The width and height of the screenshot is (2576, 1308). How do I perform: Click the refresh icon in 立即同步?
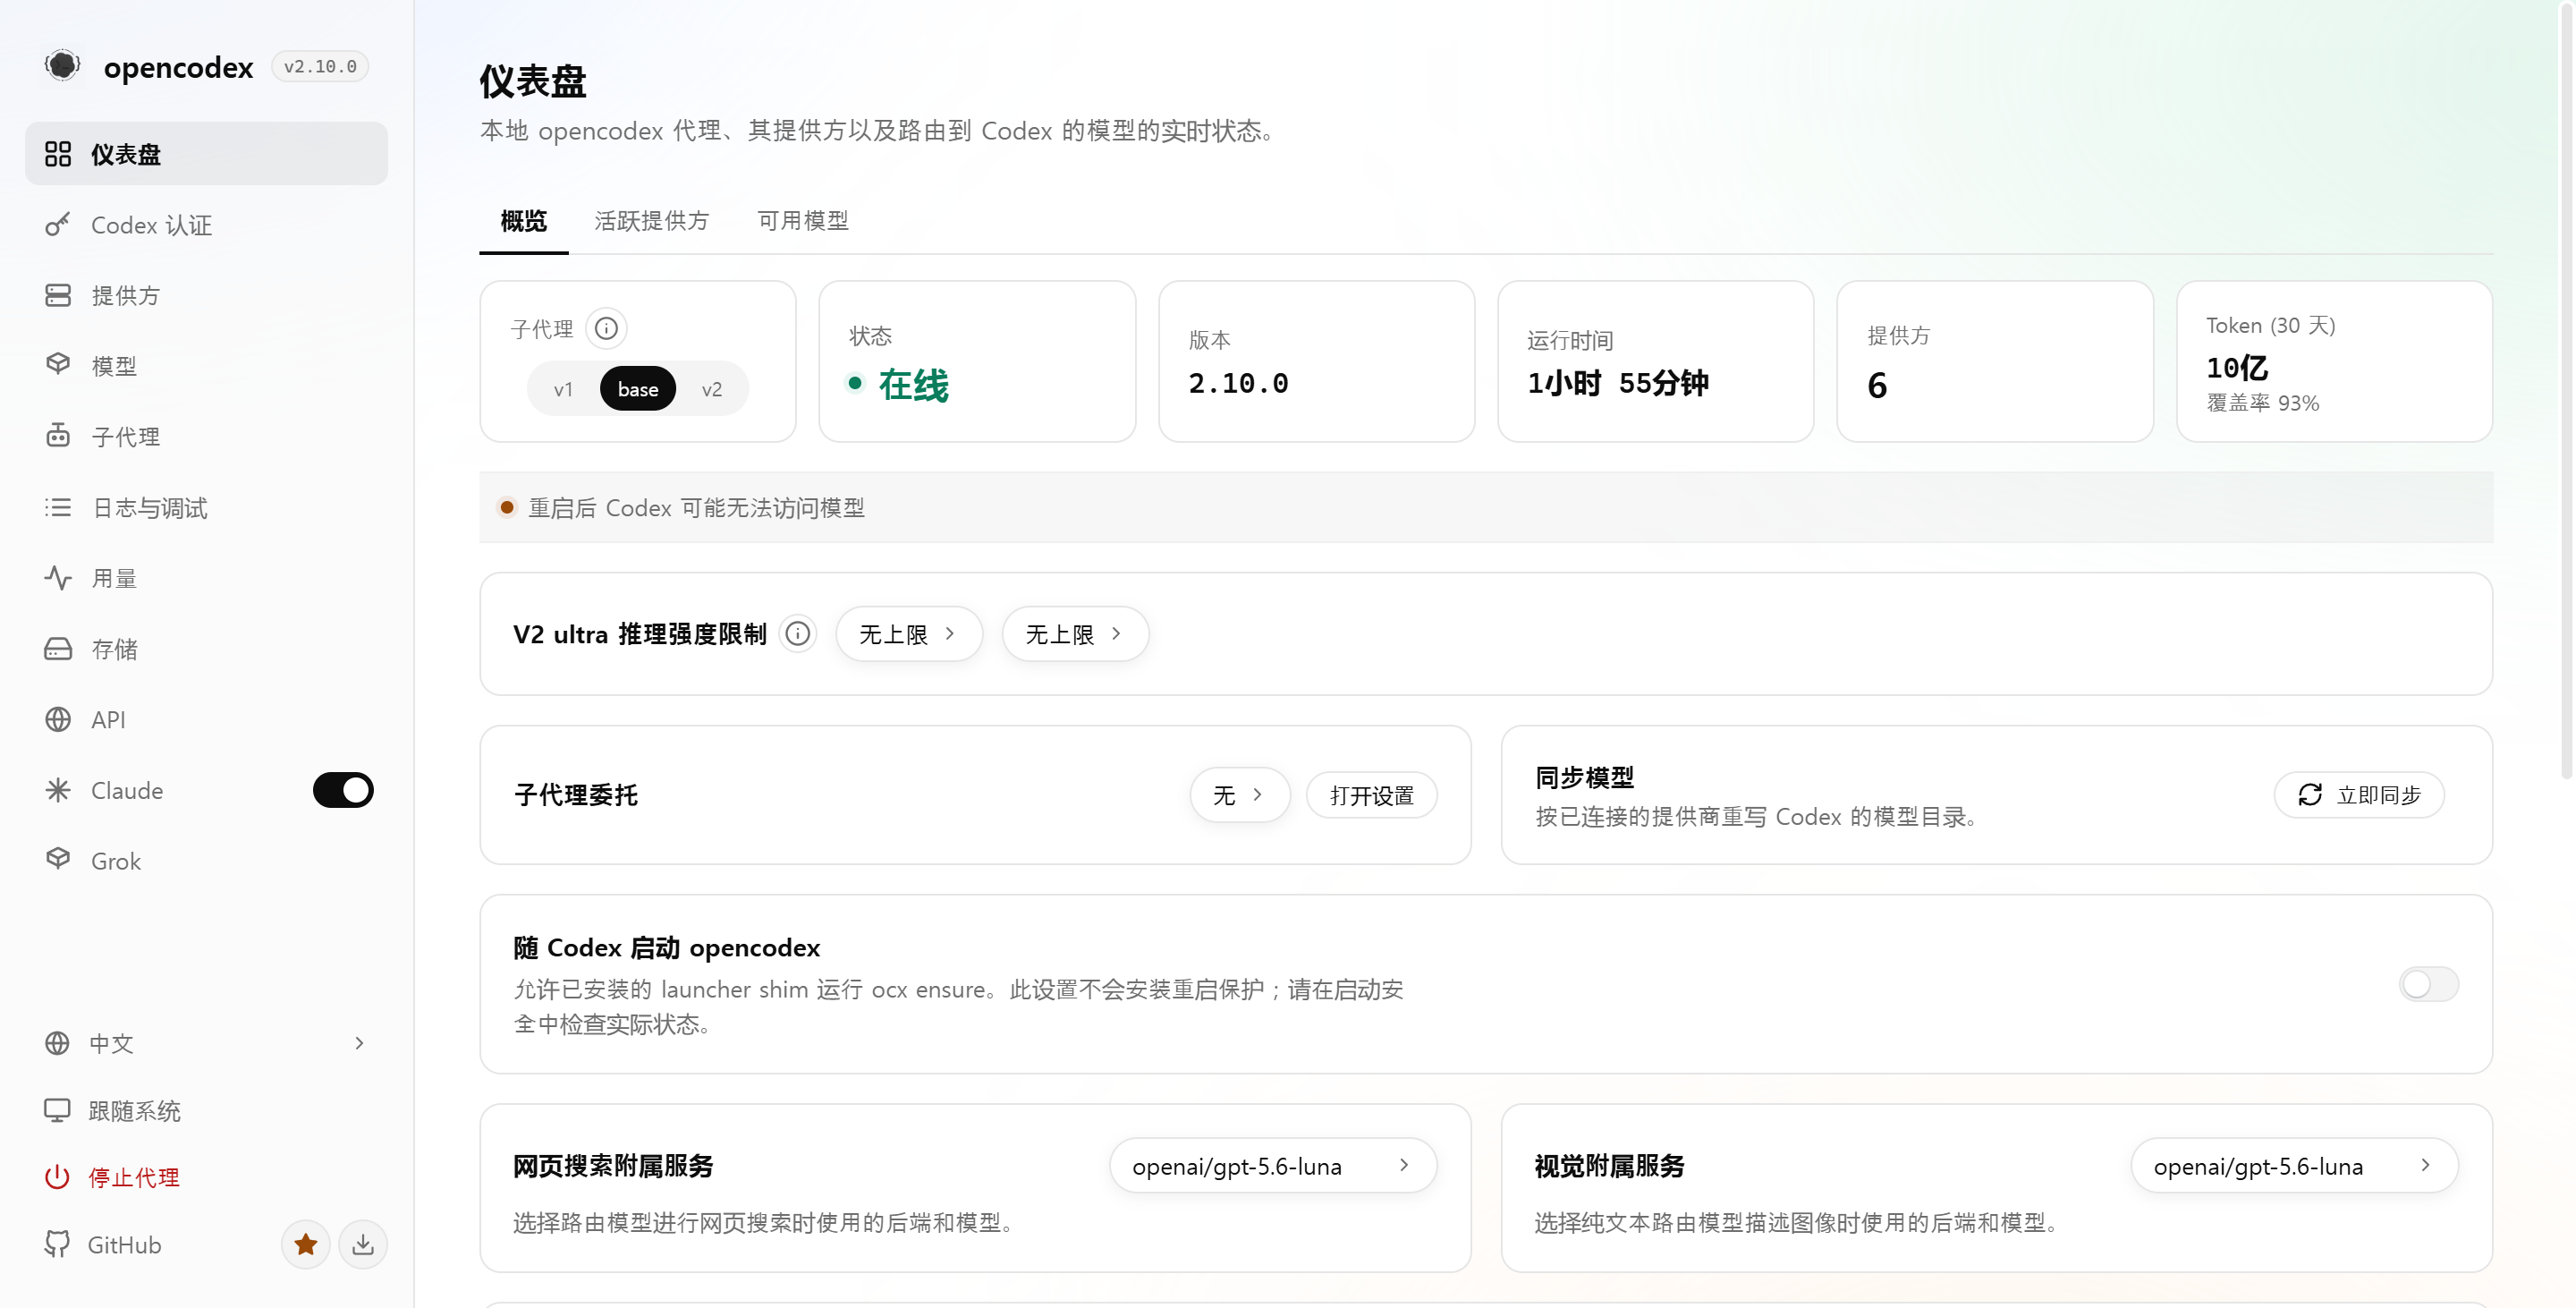(x=2310, y=795)
